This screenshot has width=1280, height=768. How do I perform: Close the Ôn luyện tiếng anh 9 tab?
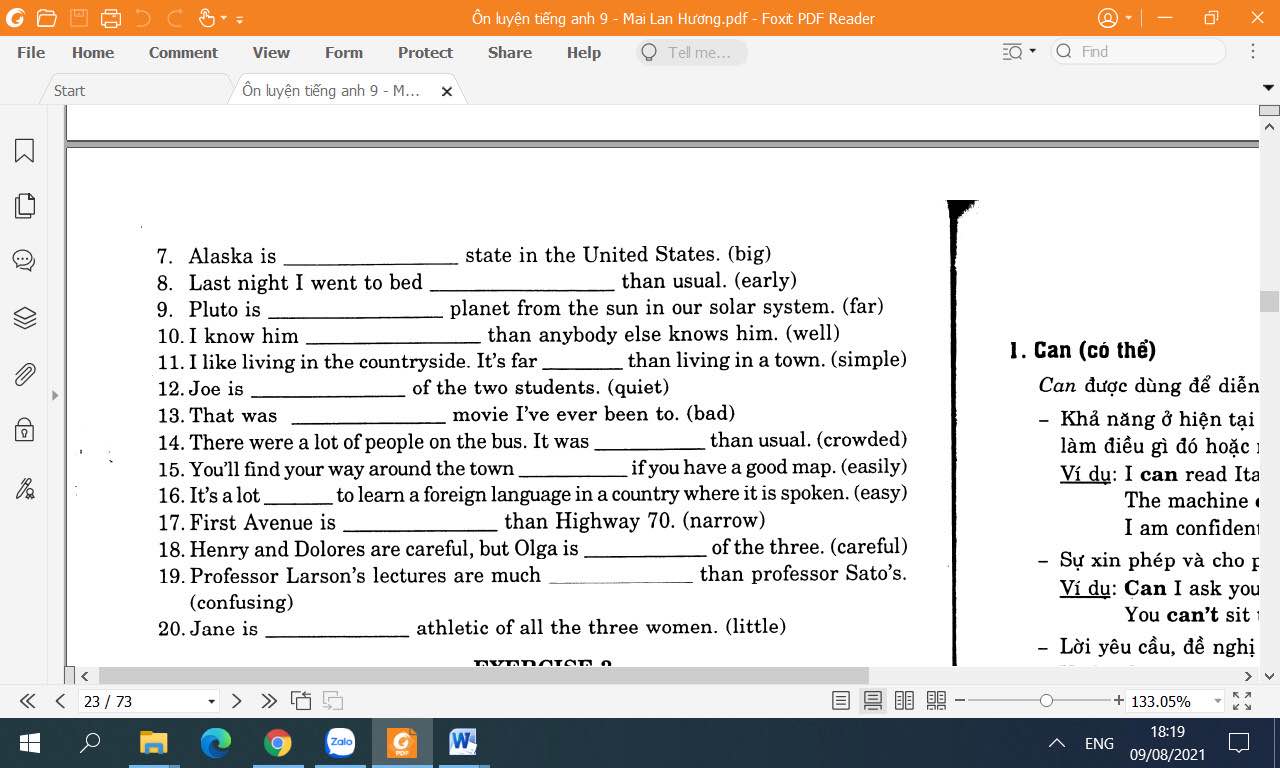click(447, 91)
